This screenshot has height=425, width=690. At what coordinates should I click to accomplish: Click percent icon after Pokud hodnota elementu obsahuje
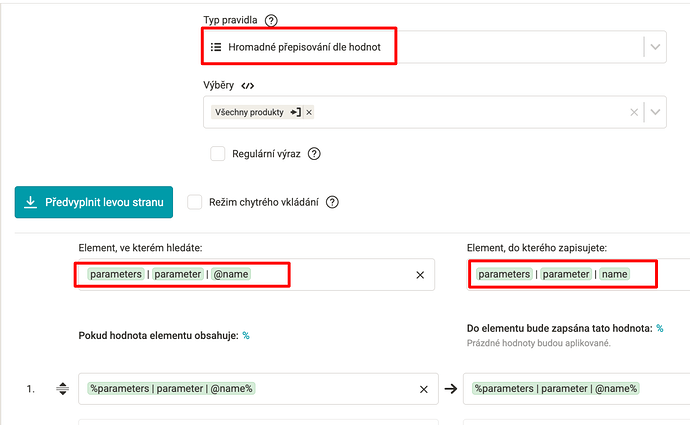click(246, 336)
